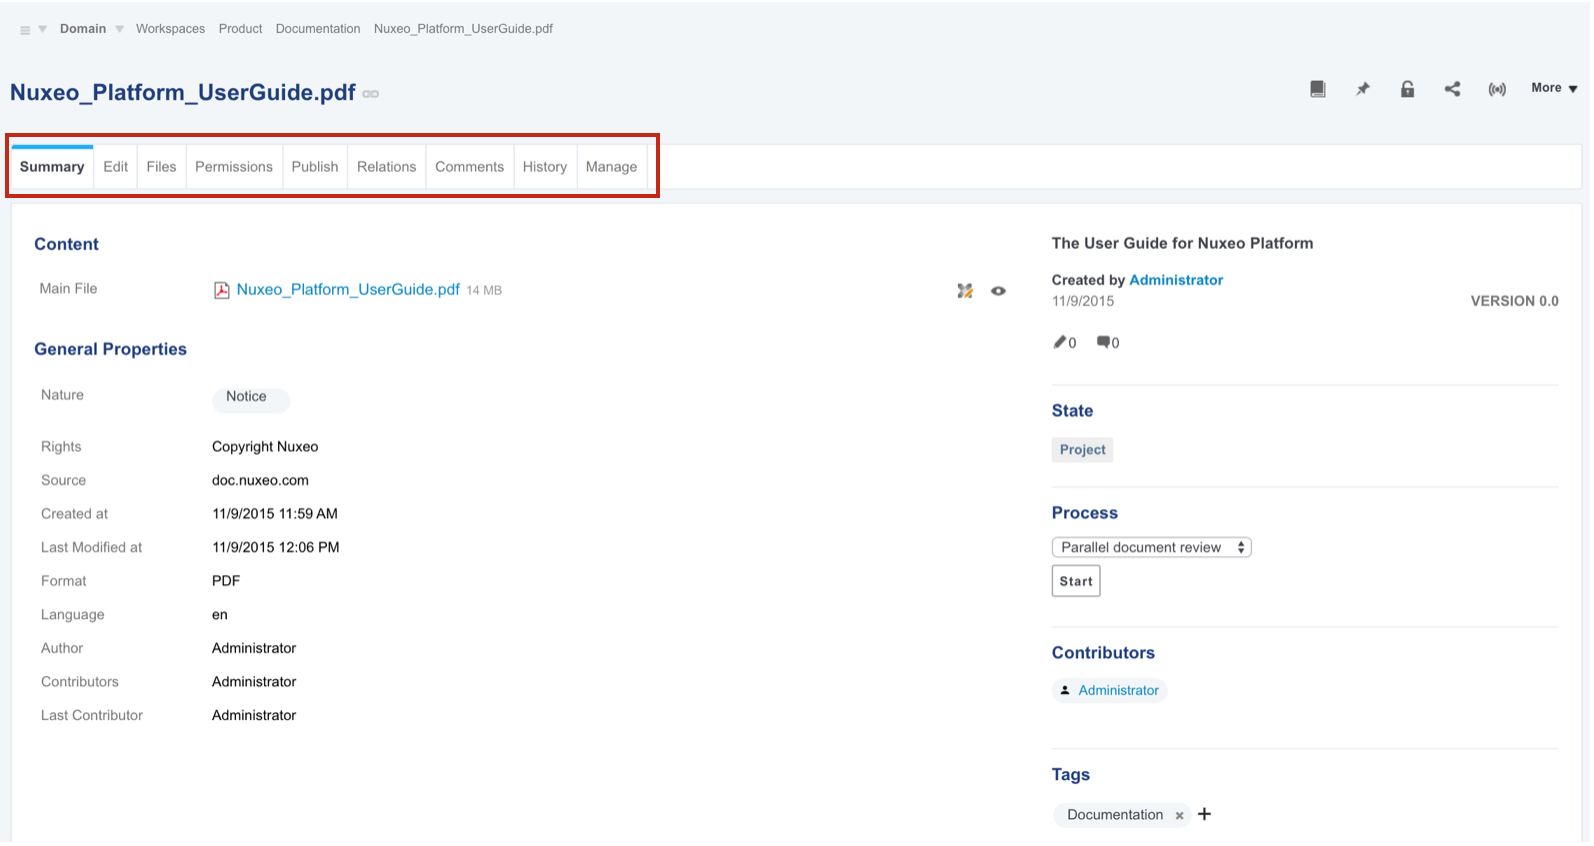This screenshot has width=1594, height=846.
Task: Click the share icon in the header
Action: pyautogui.click(x=1452, y=89)
